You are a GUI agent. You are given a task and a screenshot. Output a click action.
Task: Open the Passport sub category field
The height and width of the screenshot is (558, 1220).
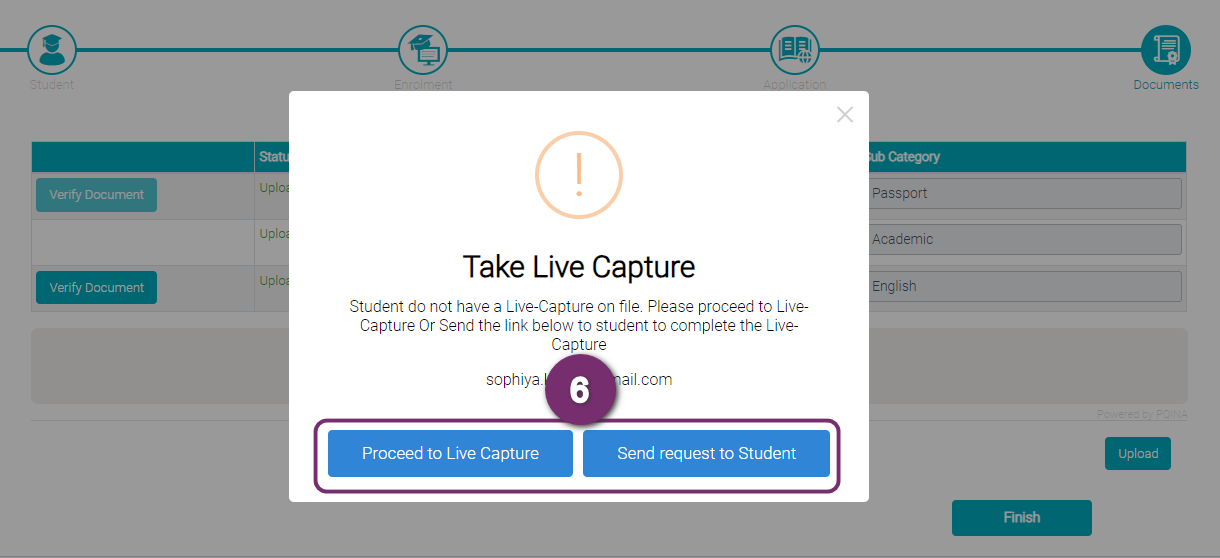pyautogui.click(x=1022, y=193)
